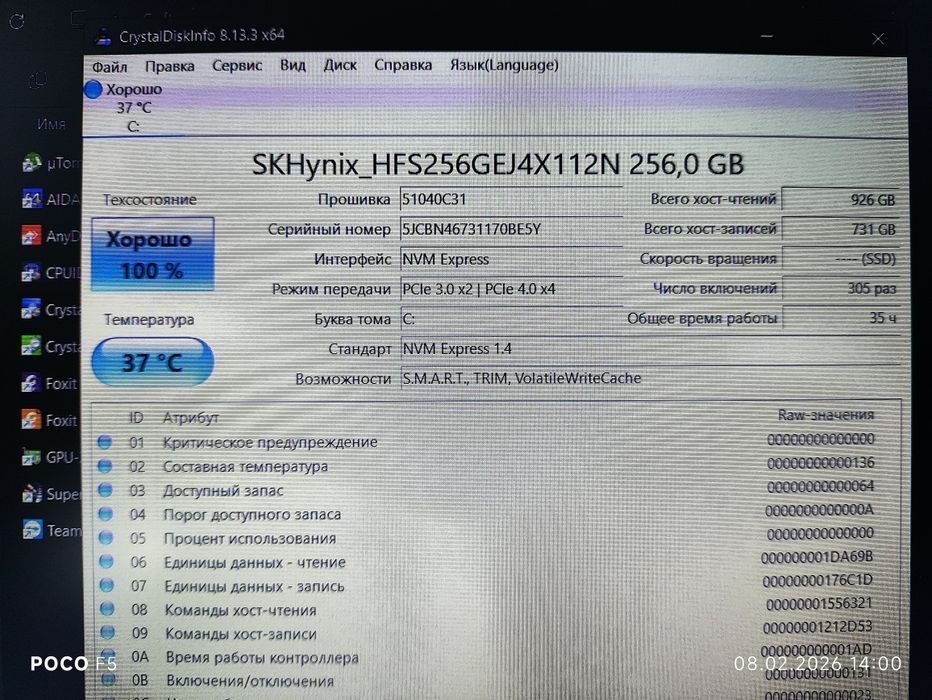Click raw value 0000001556321
932x700 pixels.
pyautogui.click(x=819, y=604)
